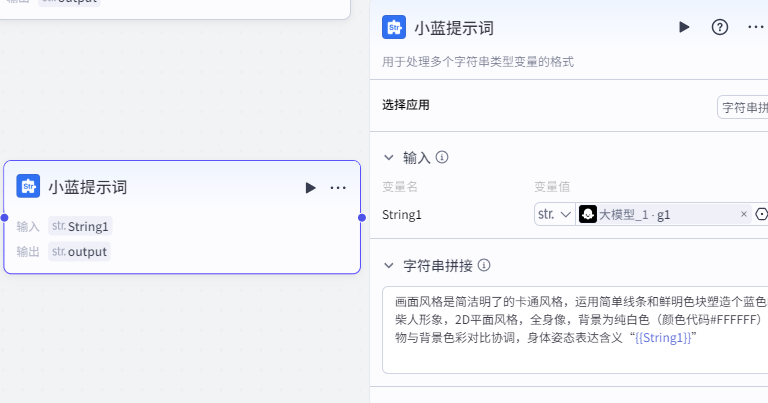Viewport: 768px width, 403px height.
Task: Click the Str icon in the right panel header
Action: (x=394, y=27)
